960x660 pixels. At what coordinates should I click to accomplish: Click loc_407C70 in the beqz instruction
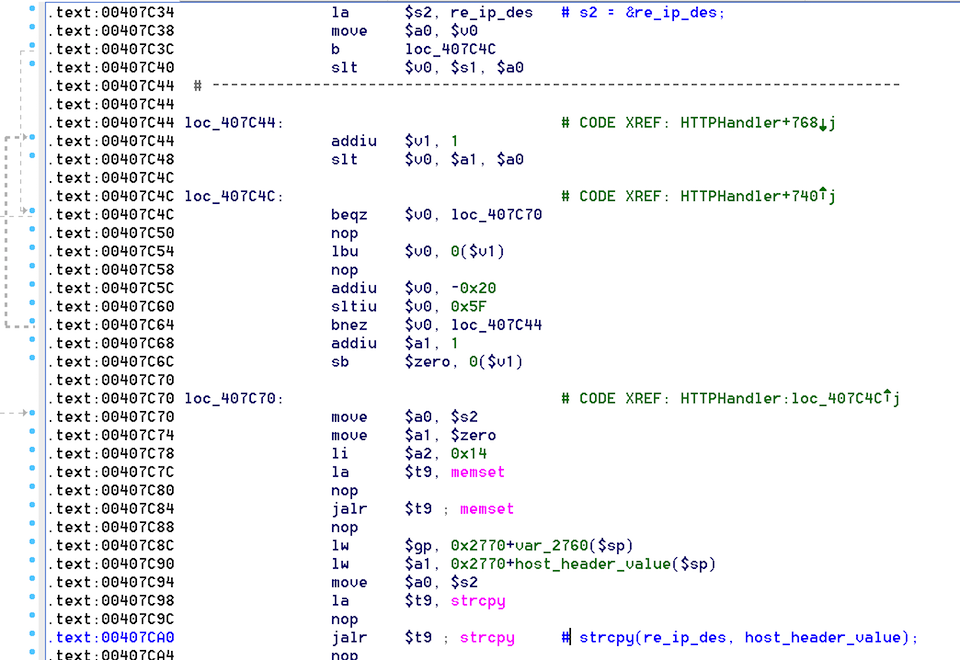tap(497, 214)
